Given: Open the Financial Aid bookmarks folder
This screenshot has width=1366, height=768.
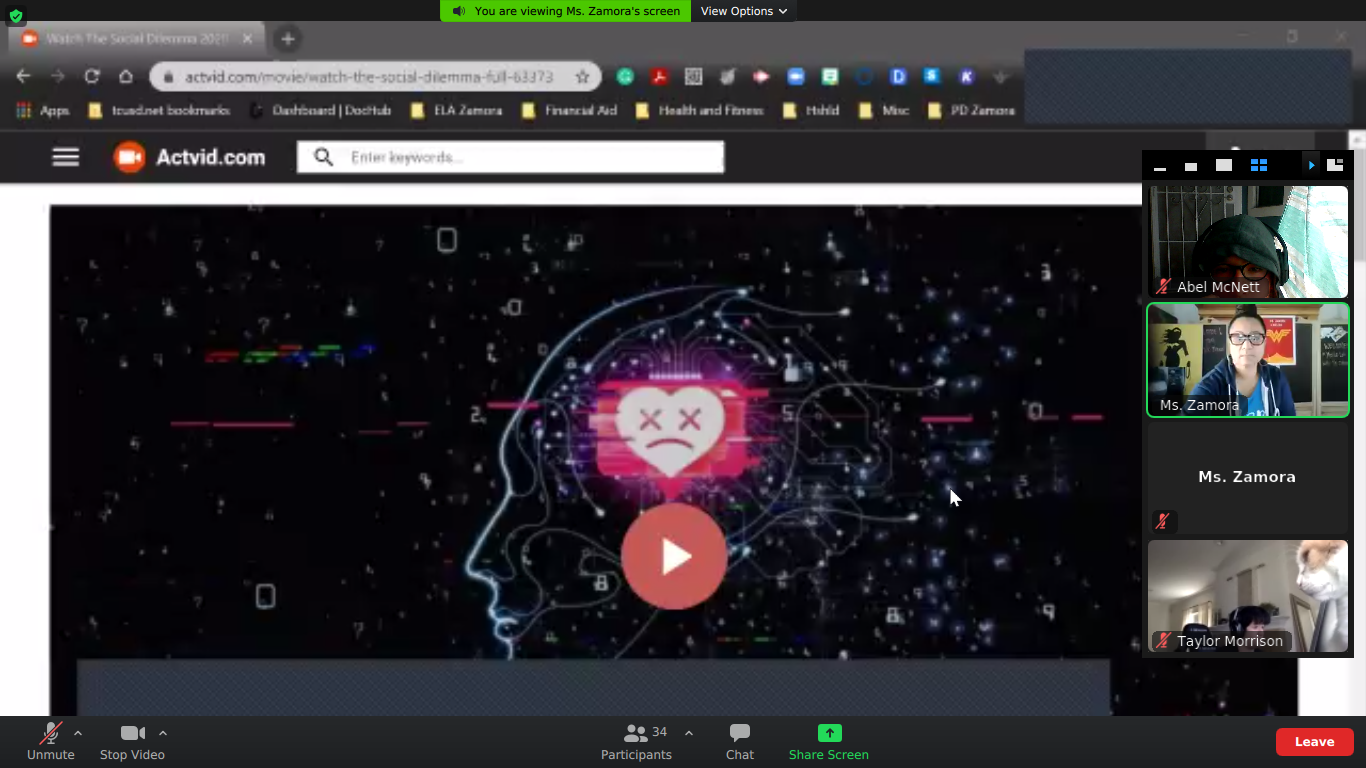Looking at the screenshot, I should [569, 111].
